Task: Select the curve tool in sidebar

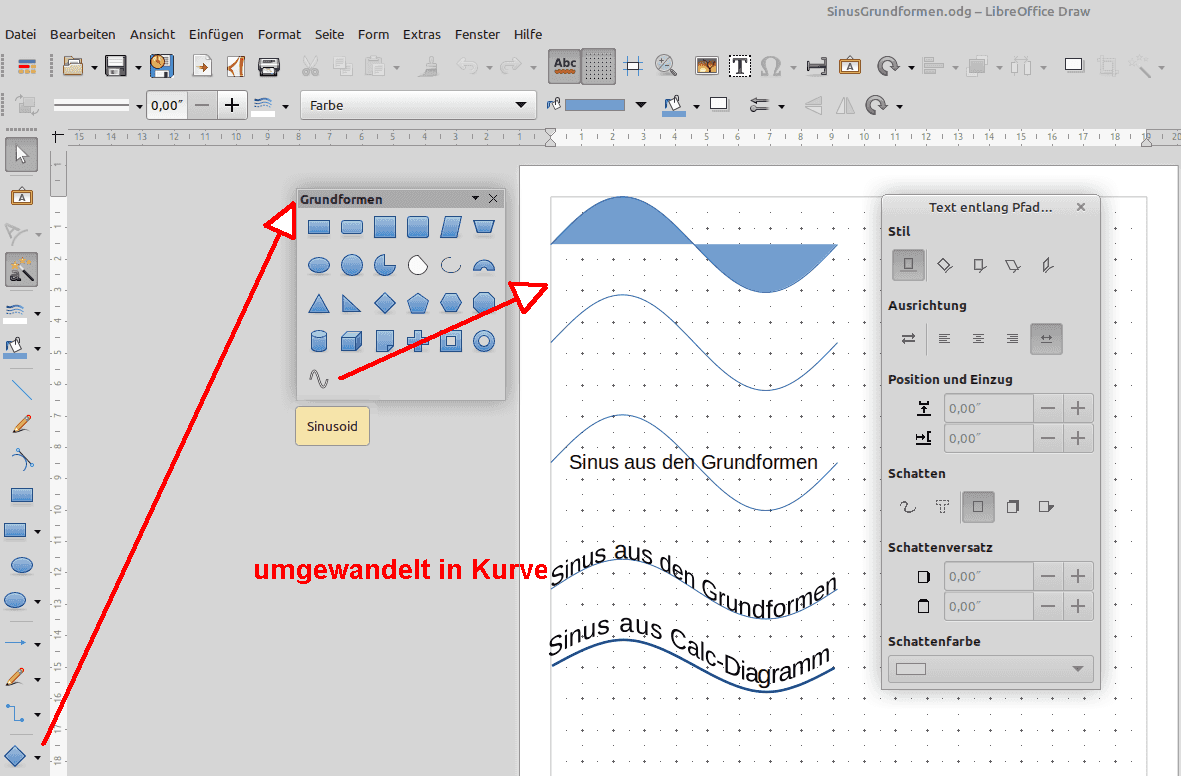Action: [x=22, y=459]
